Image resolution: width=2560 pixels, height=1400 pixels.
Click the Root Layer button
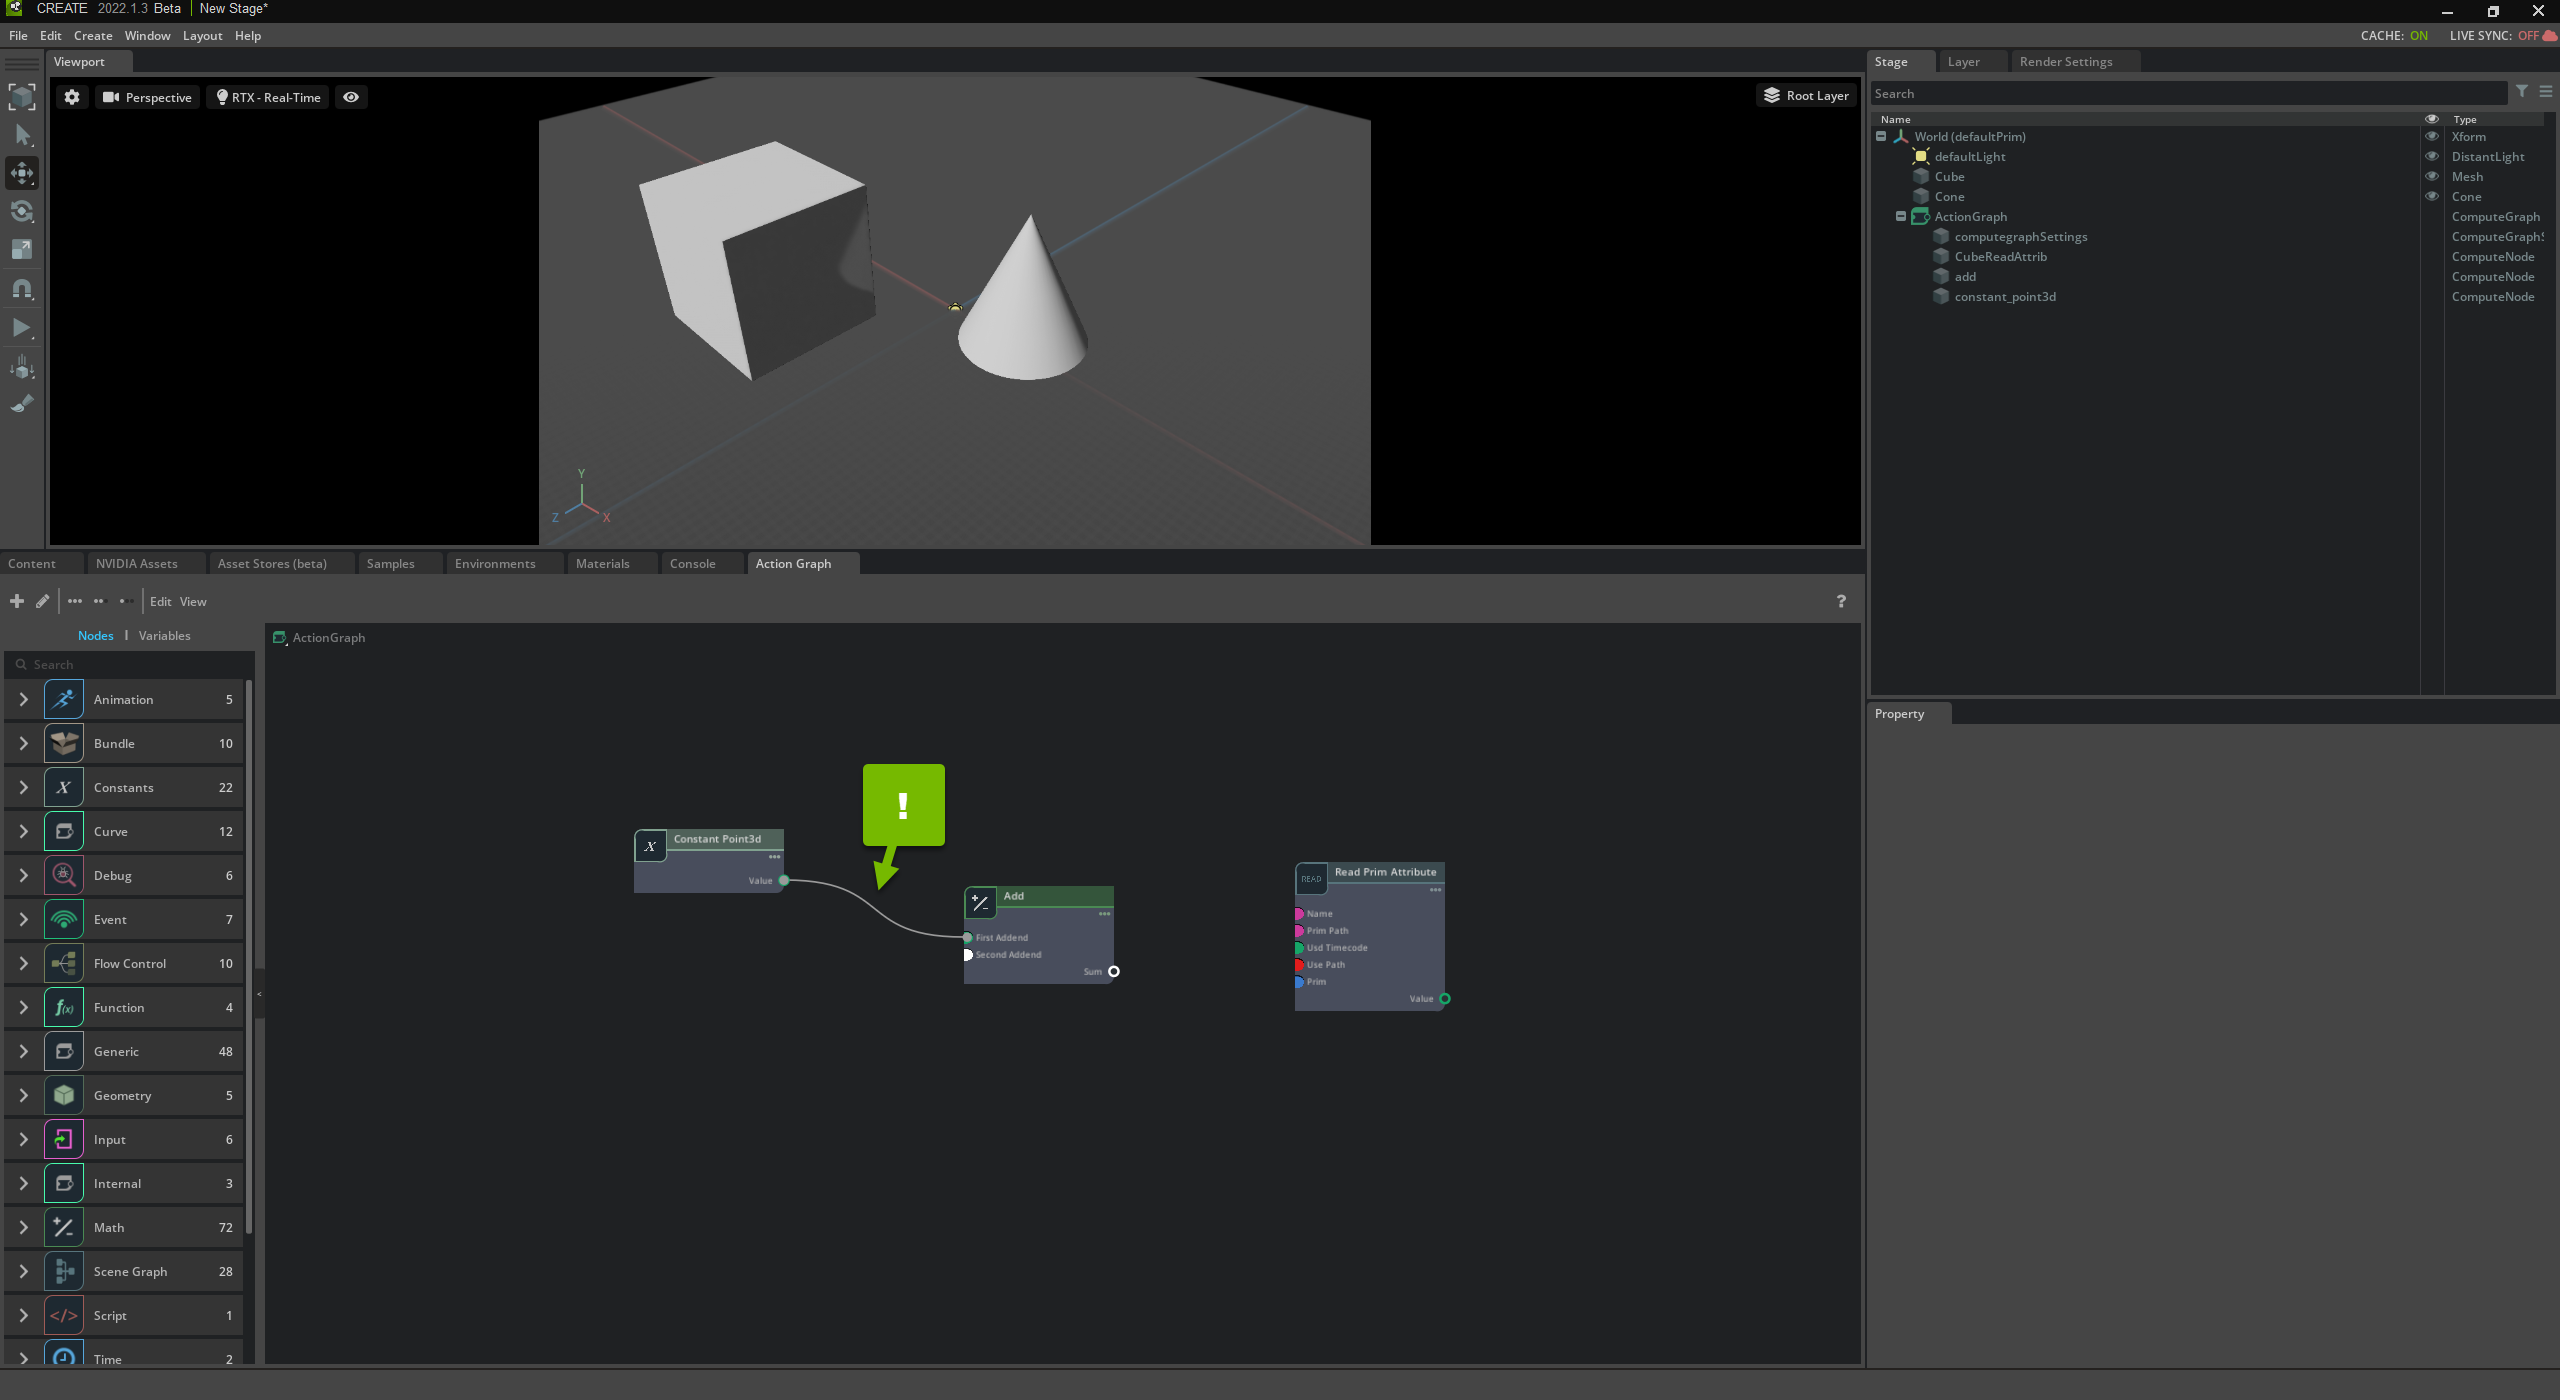(1806, 95)
